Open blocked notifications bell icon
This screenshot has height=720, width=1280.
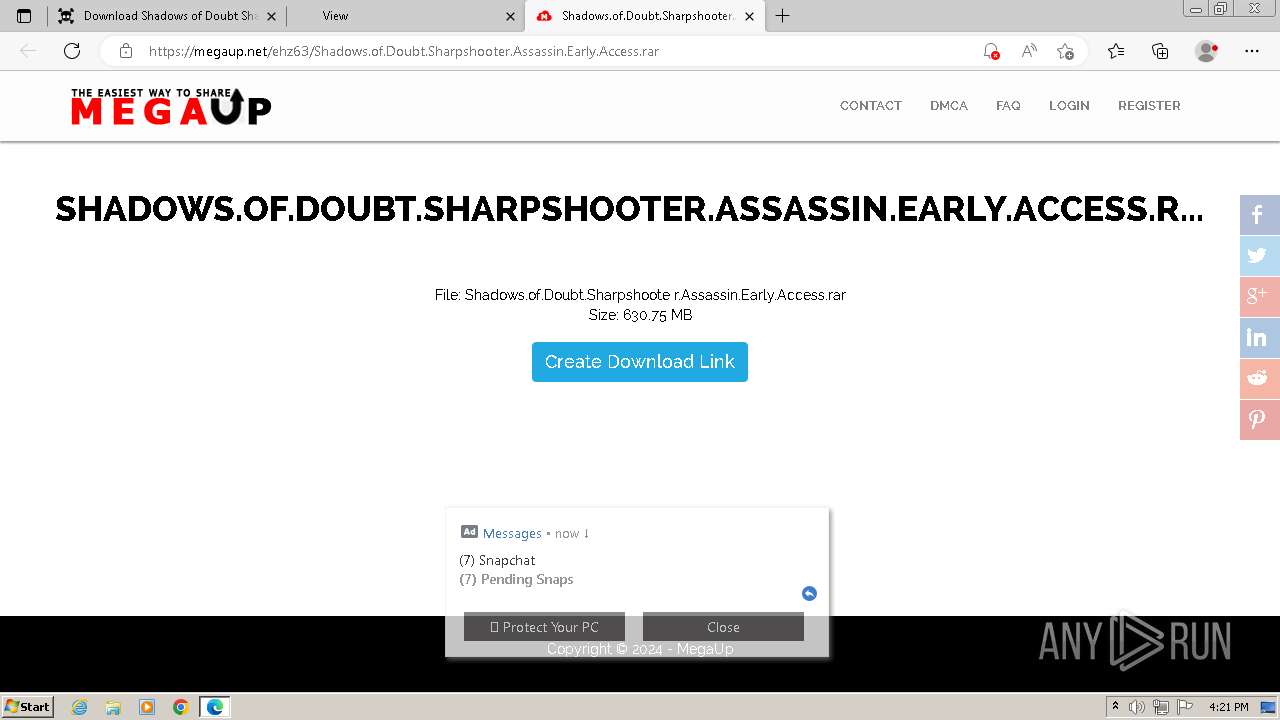click(x=991, y=51)
